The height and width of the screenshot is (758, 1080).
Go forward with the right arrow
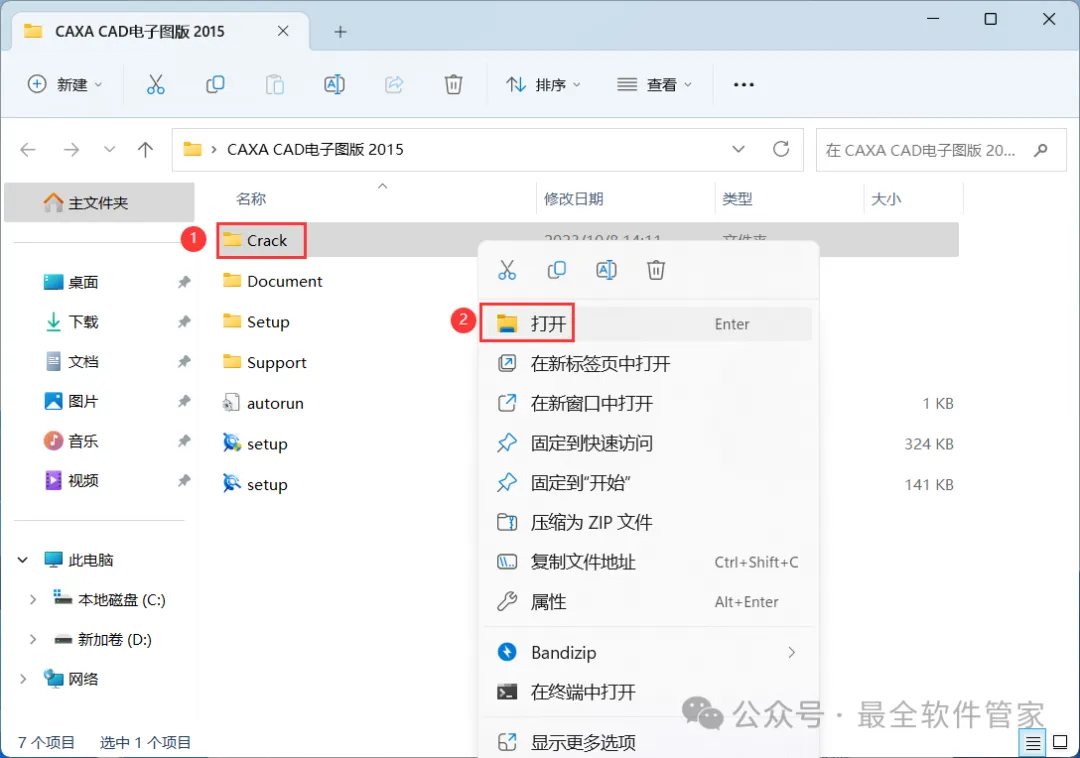click(71, 149)
